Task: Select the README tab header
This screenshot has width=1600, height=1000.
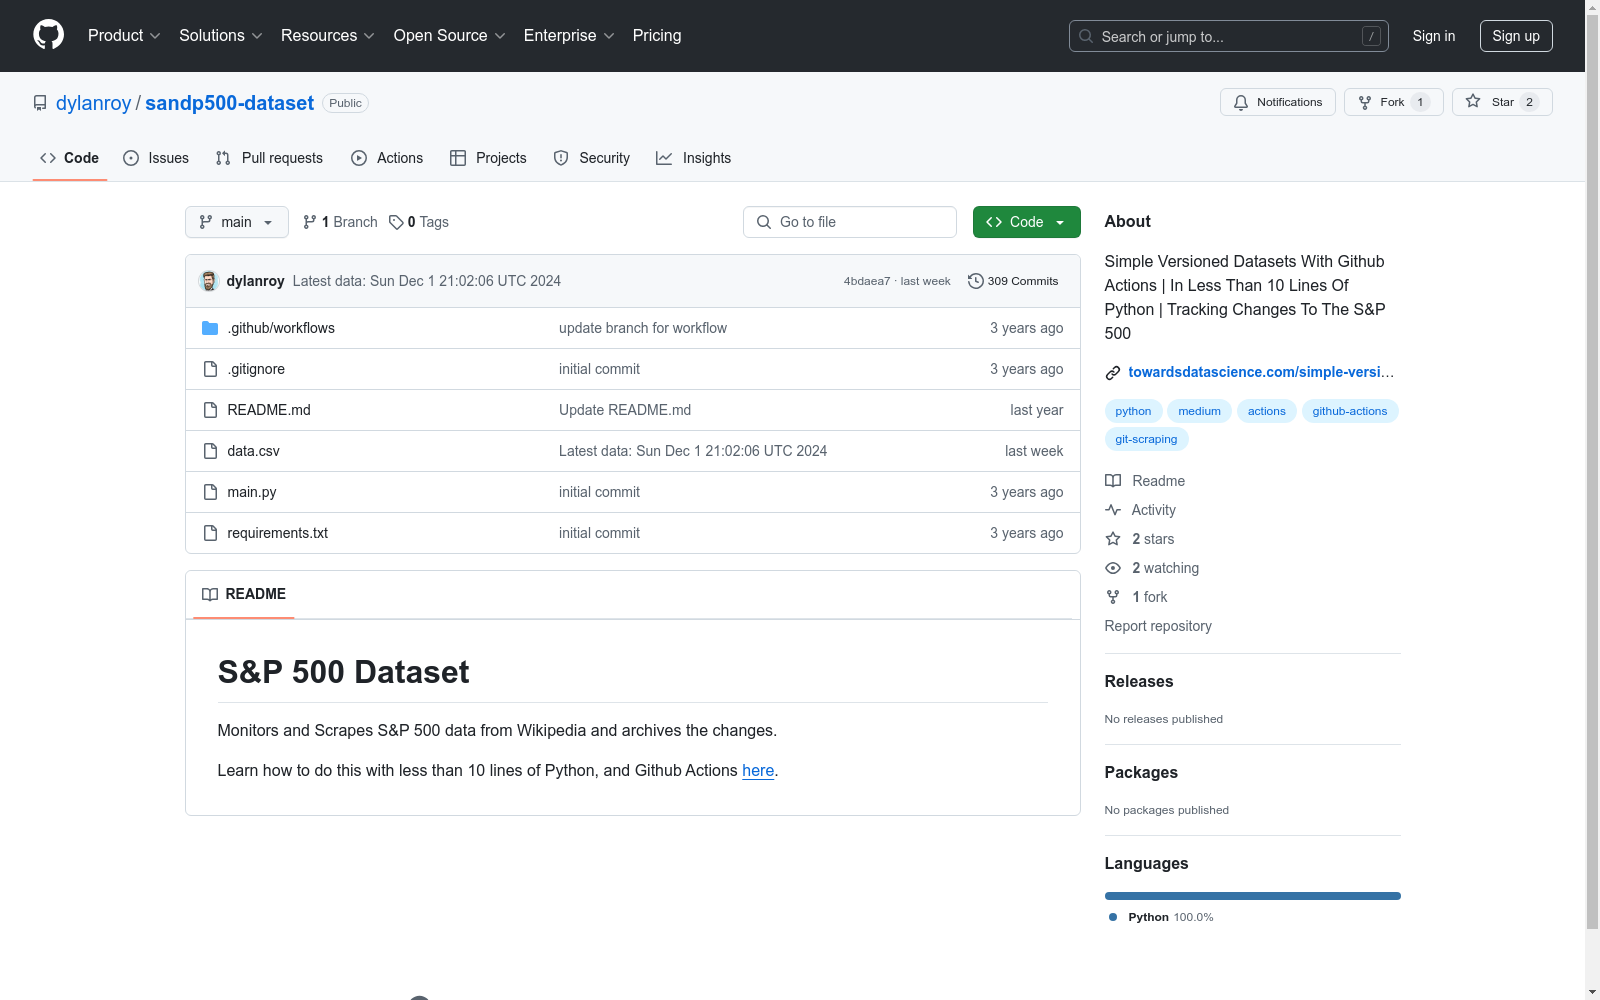Action: point(244,594)
